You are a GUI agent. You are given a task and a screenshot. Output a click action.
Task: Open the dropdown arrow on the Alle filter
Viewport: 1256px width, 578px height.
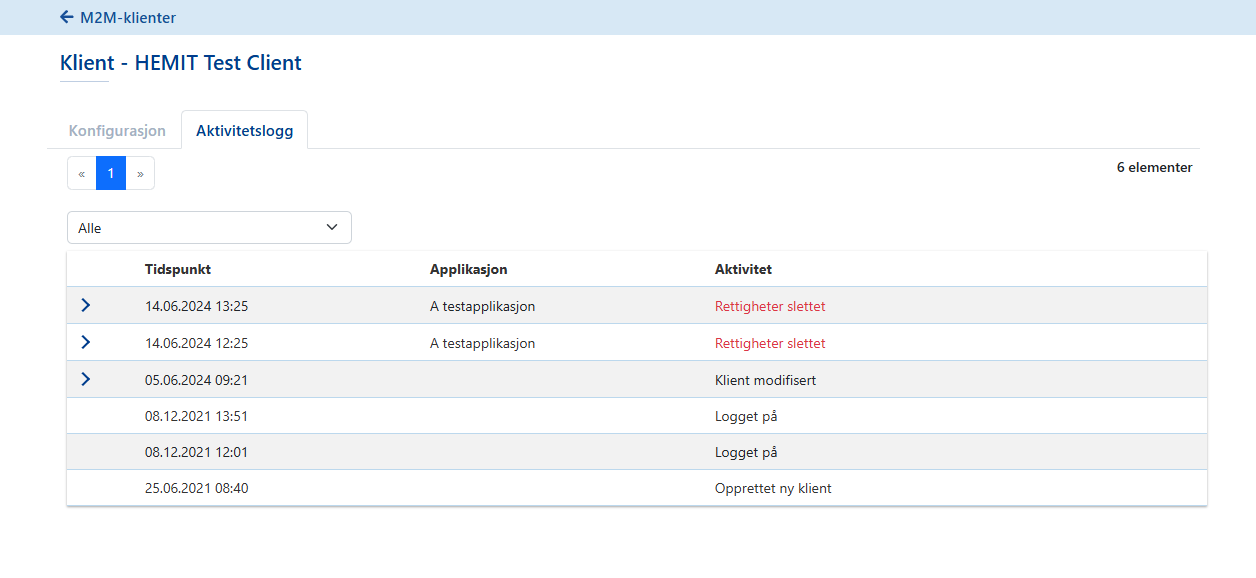332,227
